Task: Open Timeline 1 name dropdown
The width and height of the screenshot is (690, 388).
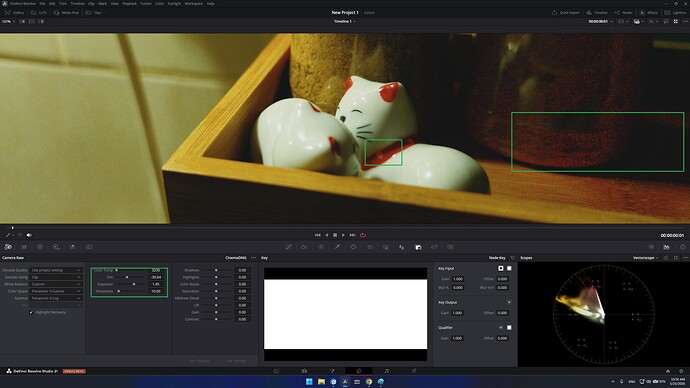Action: pyautogui.click(x=345, y=22)
